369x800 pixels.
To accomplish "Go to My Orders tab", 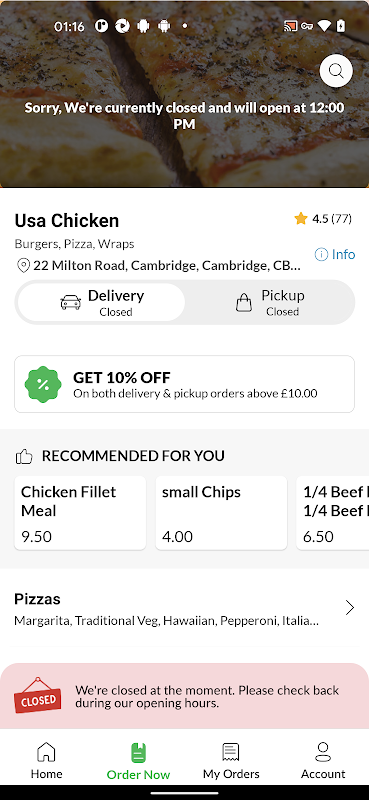I will pos(231,761).
